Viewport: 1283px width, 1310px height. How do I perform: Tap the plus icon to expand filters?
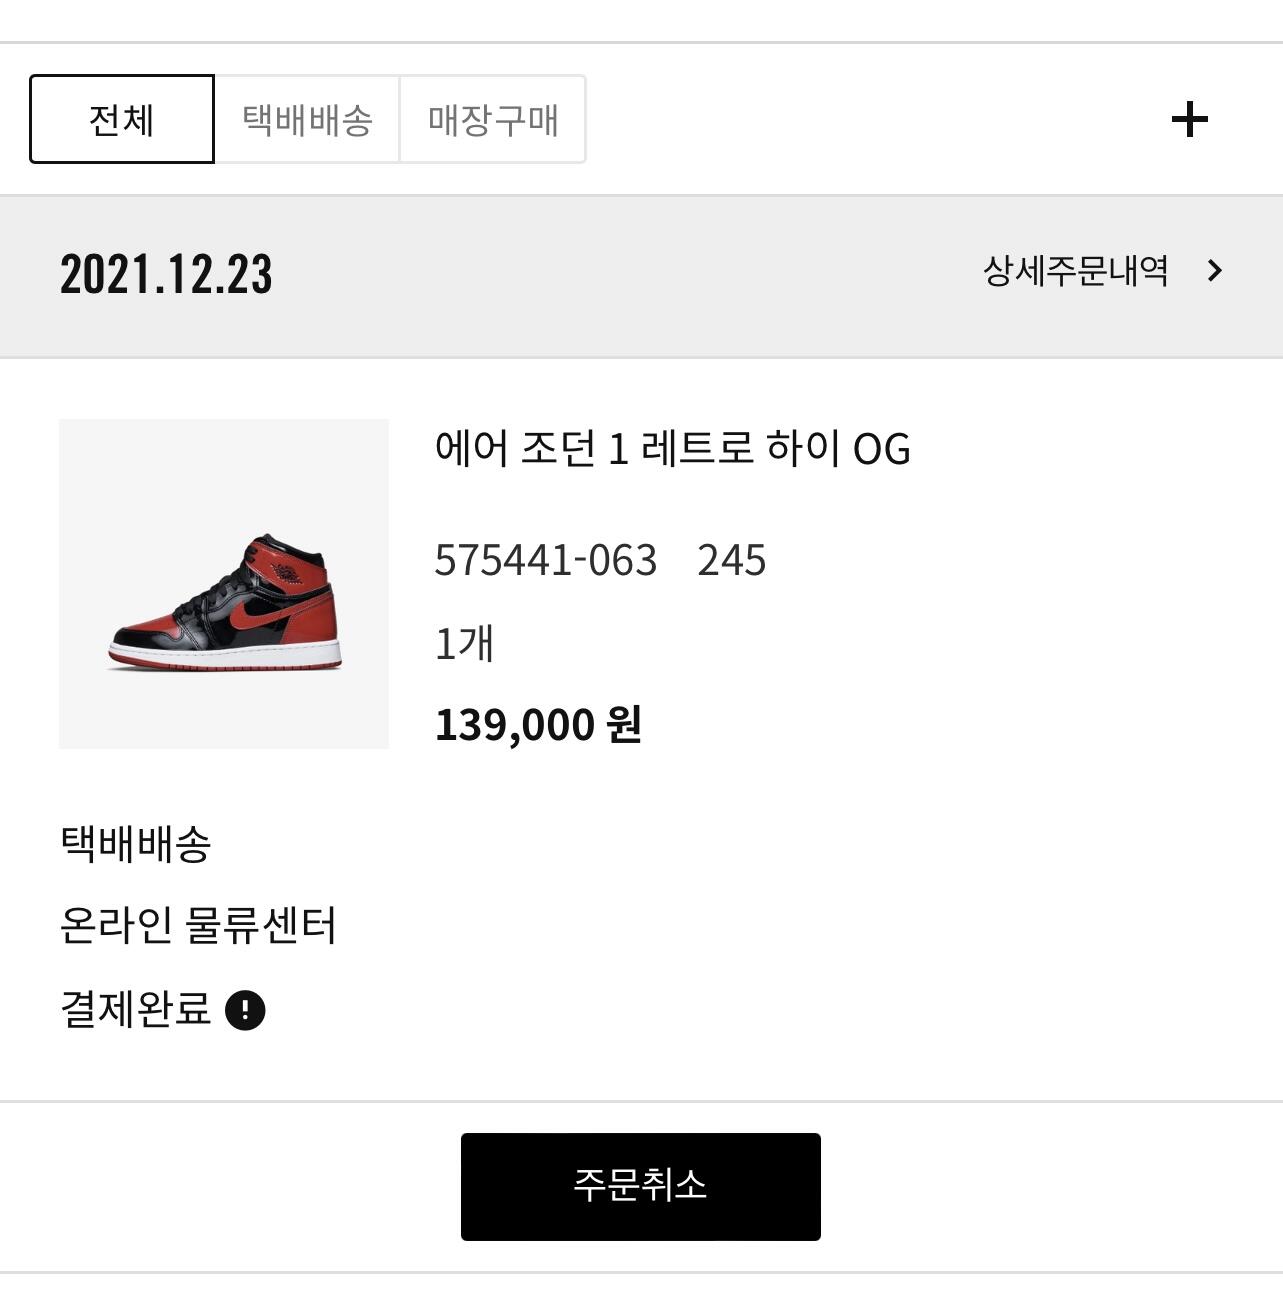pyautogui.click(x=1189, y=119)
